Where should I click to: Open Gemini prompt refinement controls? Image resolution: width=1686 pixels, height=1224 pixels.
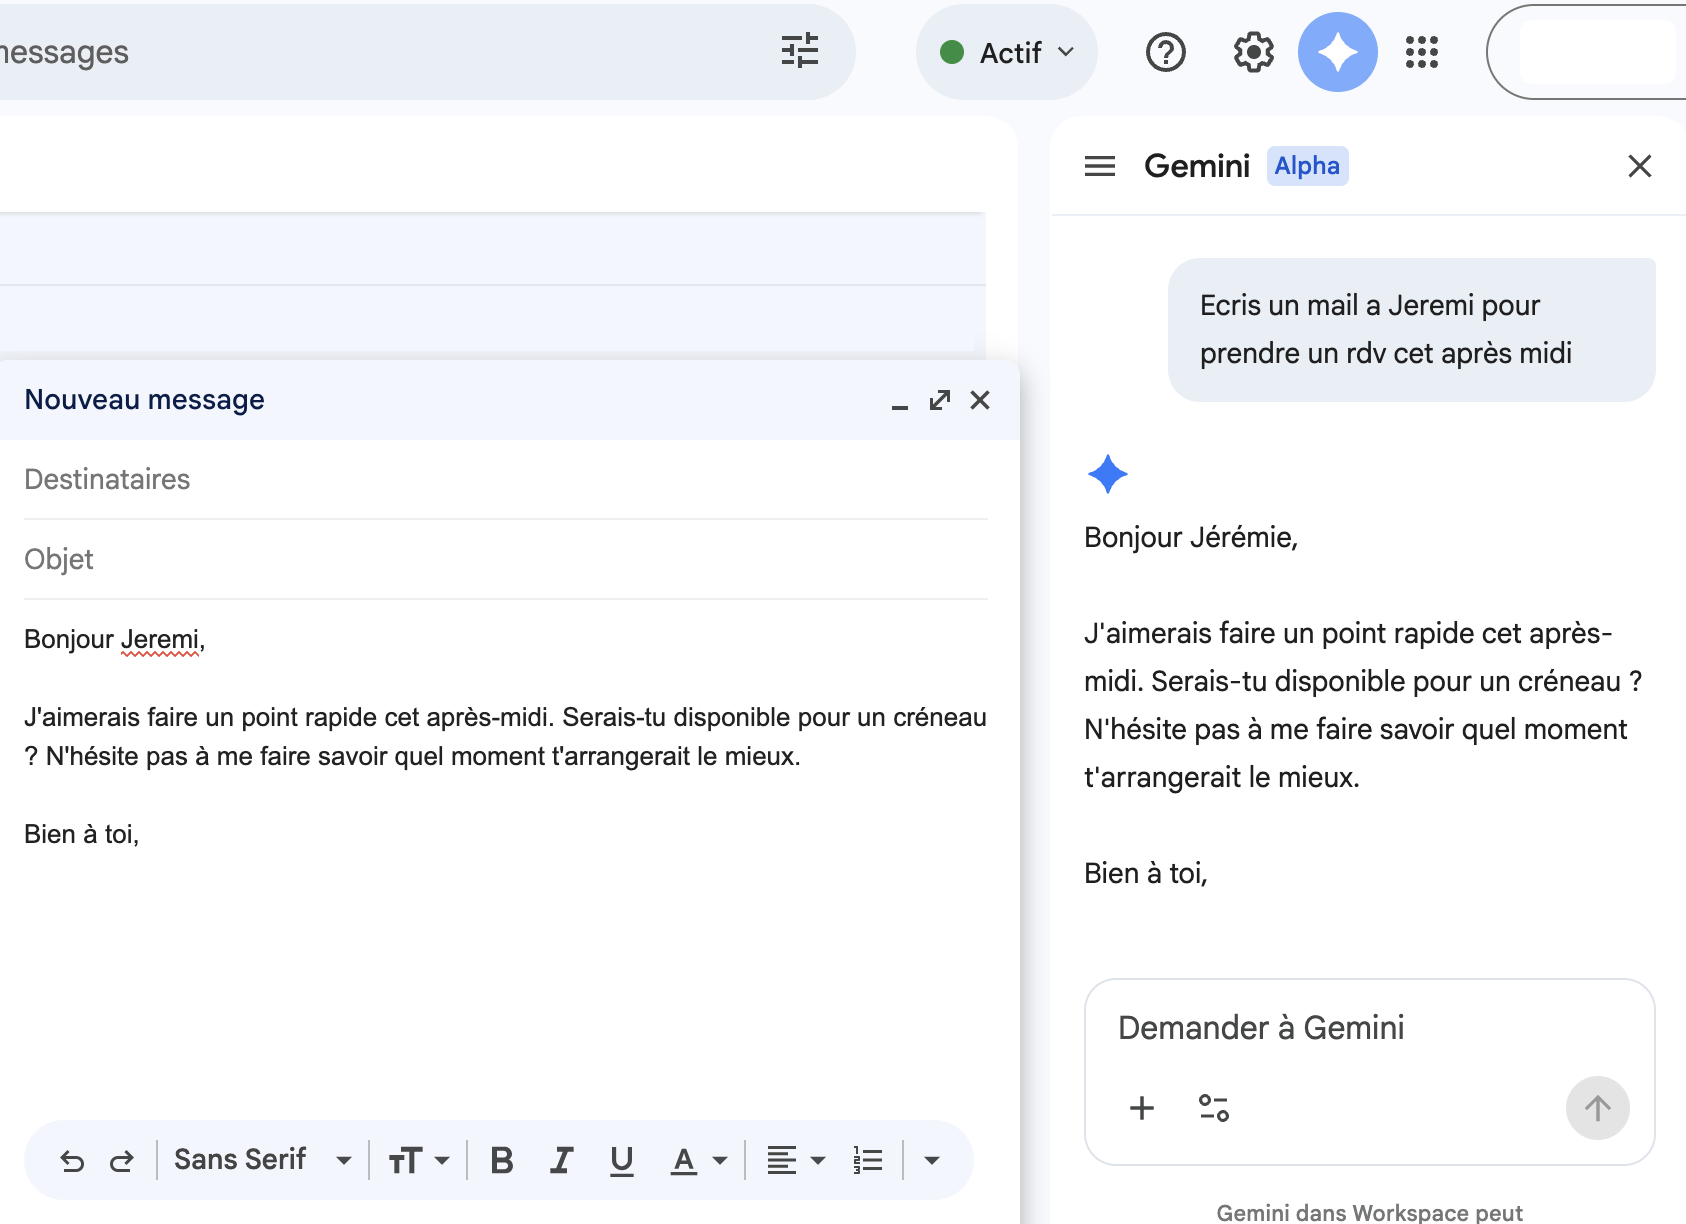coord(1213,1108)
